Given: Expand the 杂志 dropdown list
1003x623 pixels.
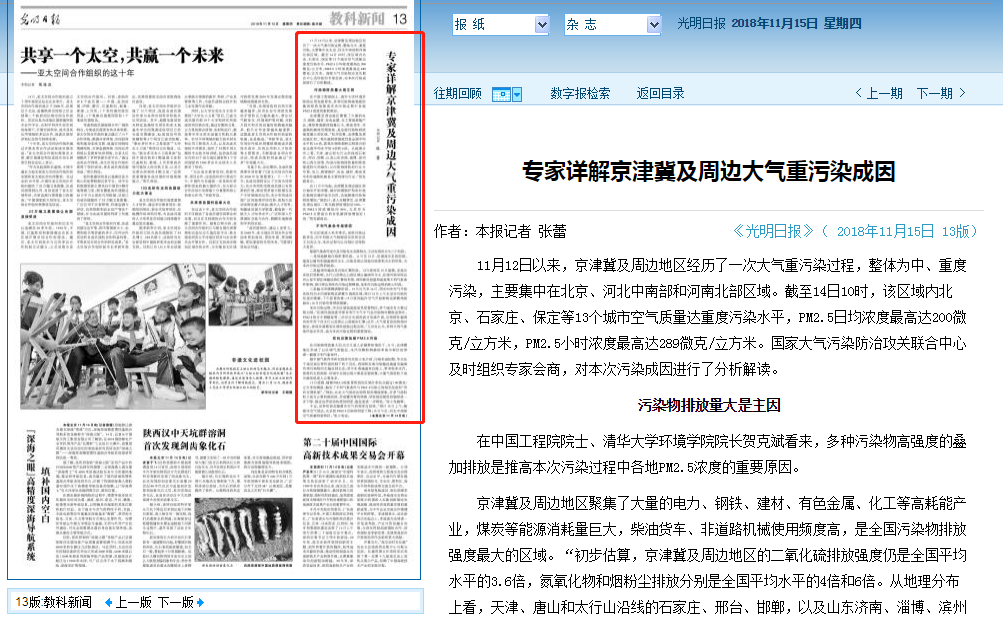Looking at the screenshot, I should [653, 24].
